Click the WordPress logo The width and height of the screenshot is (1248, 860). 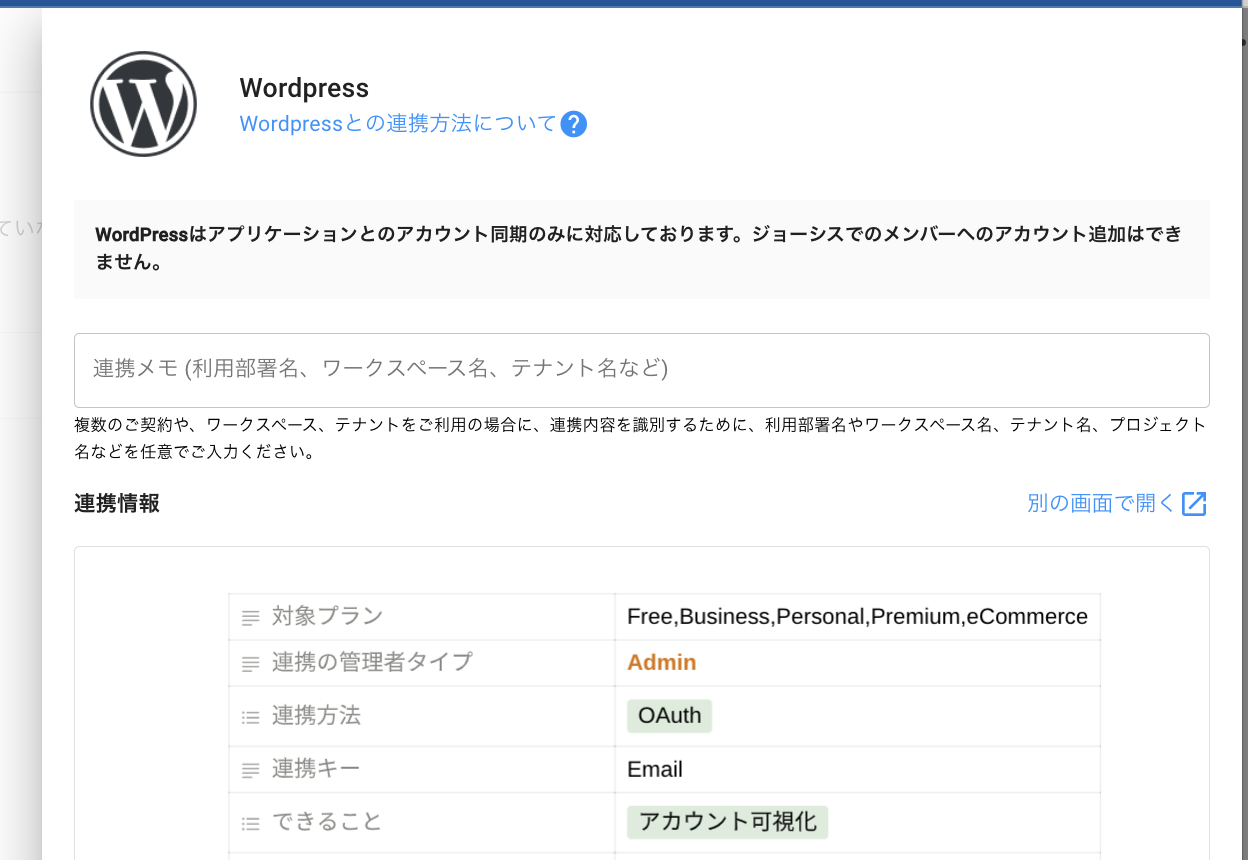pyautogui.click(x=143, y=104)
